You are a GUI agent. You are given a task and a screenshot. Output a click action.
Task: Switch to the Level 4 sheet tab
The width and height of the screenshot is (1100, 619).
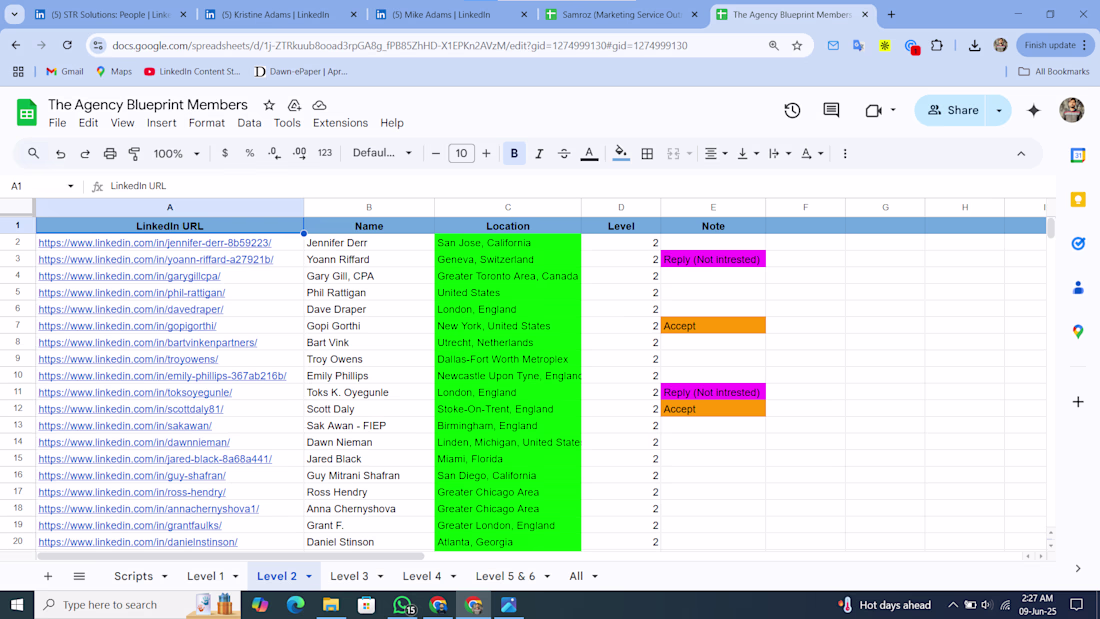[x=422, y=576]
